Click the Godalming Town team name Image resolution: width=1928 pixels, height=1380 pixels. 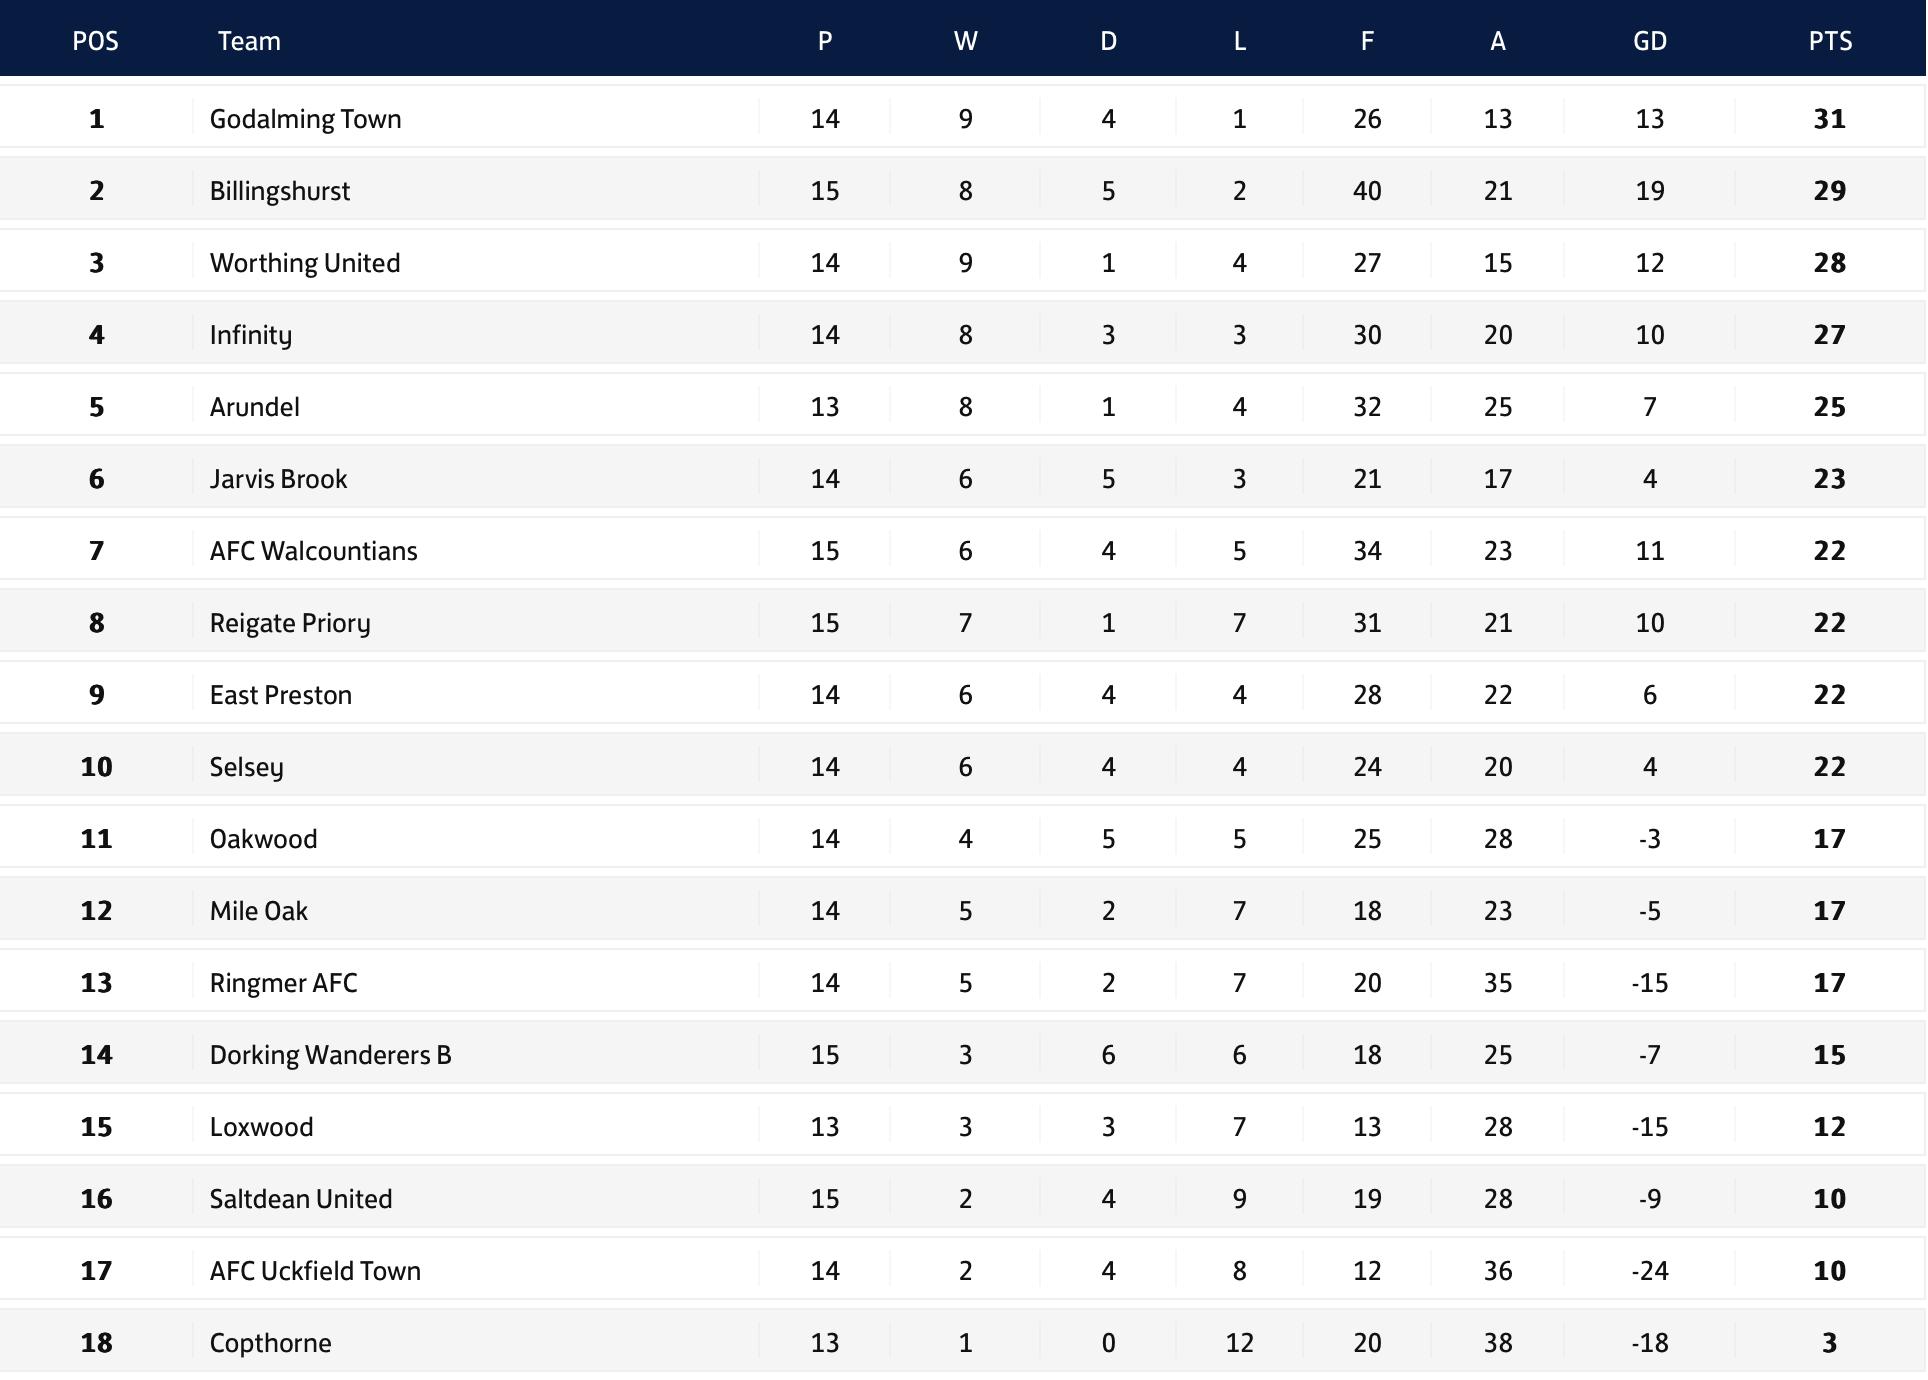pos(305,119)
